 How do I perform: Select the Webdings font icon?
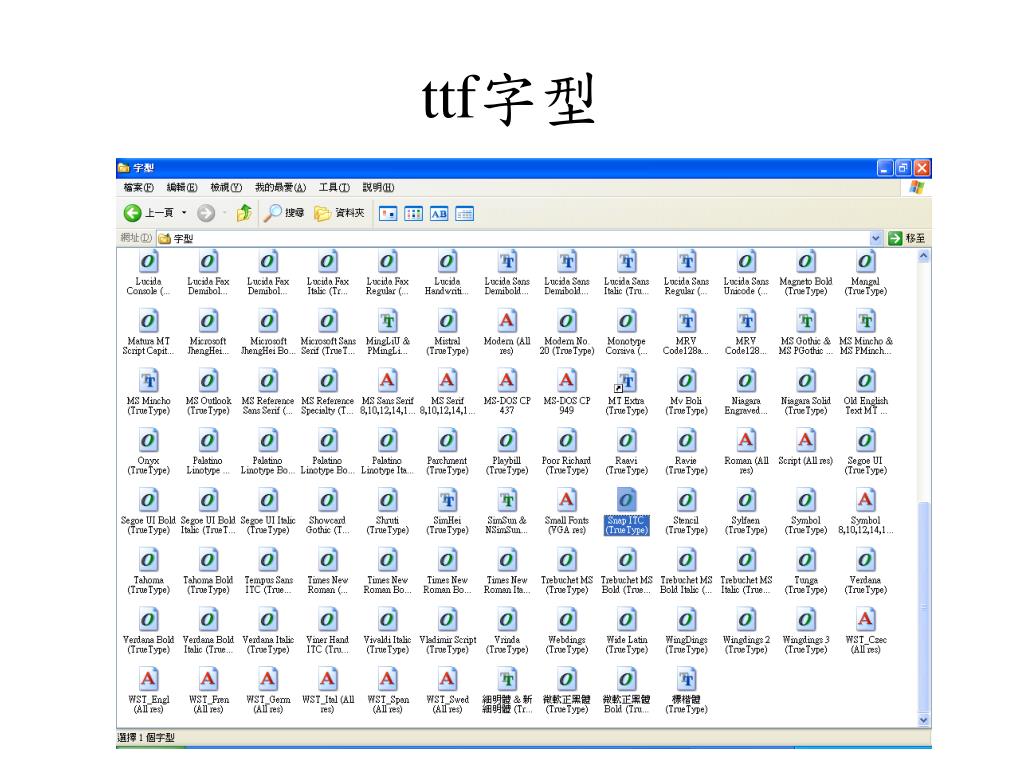coord(566,620)
